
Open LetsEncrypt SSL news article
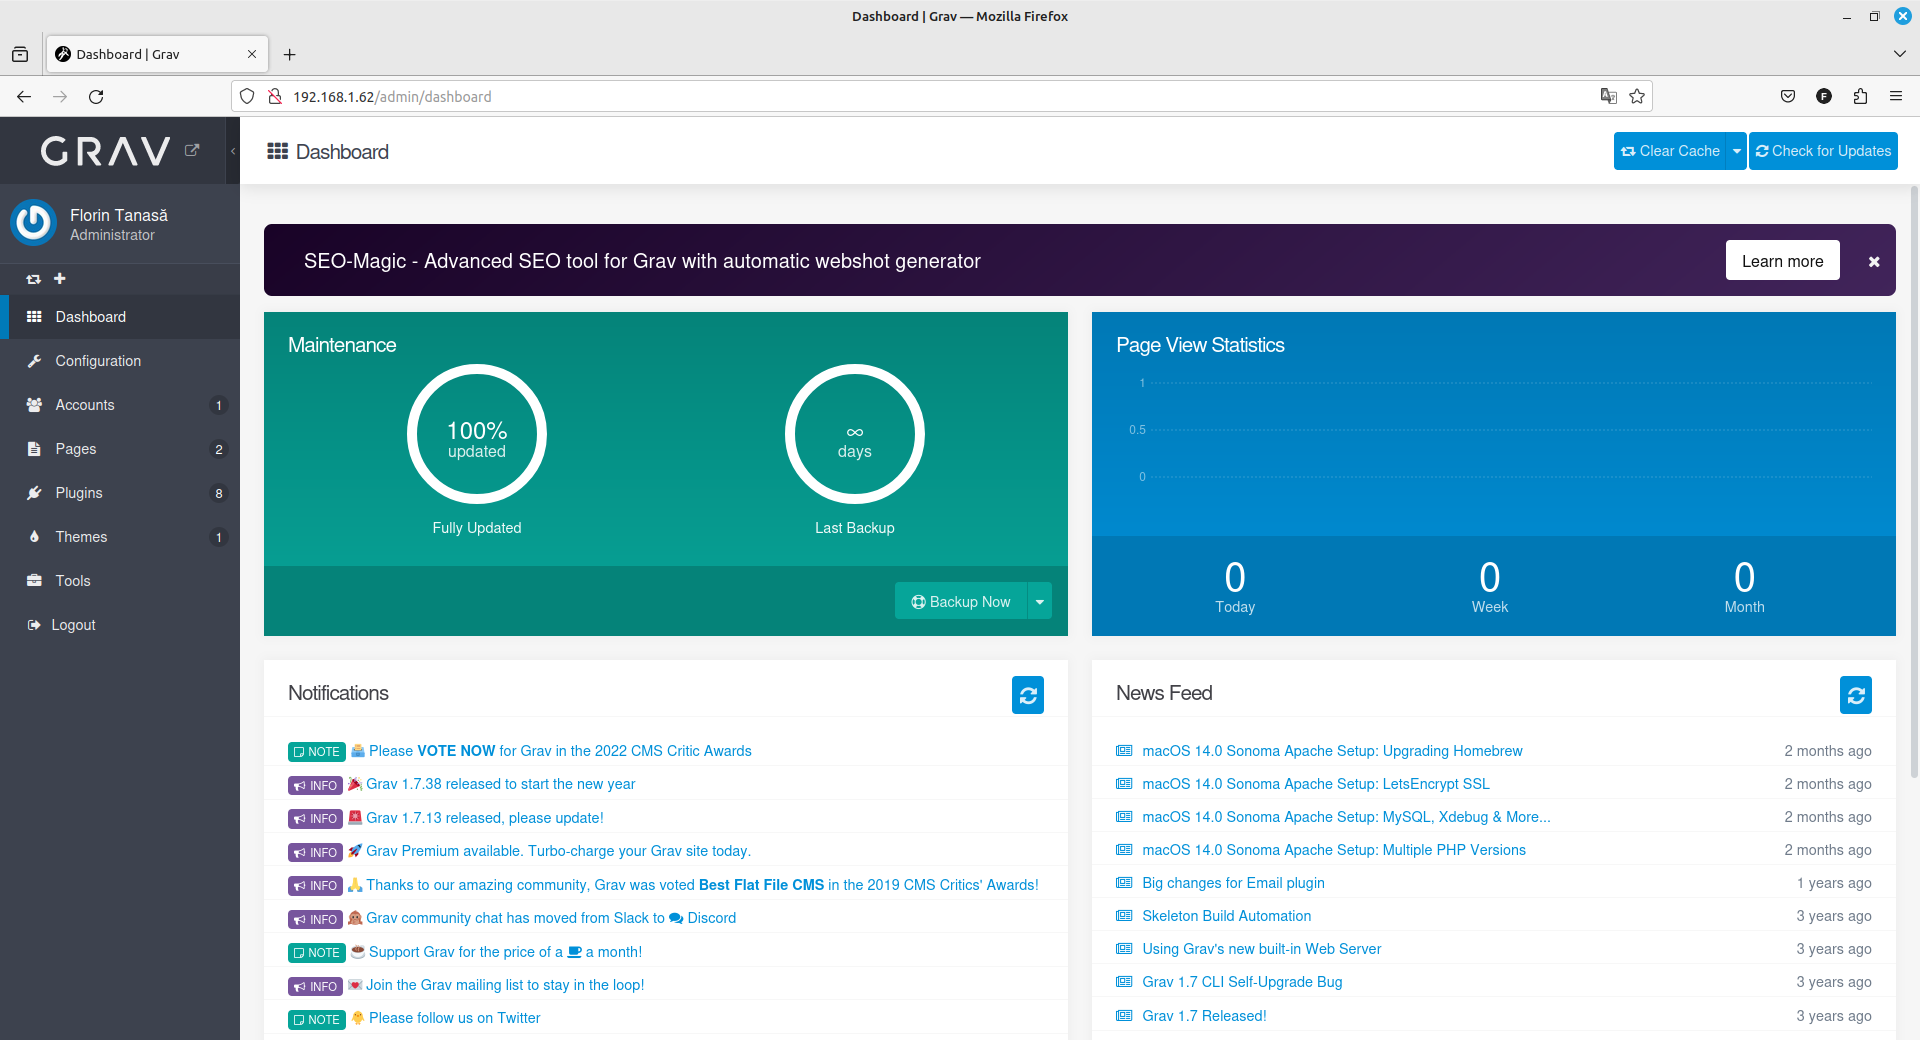click(1316, 784)
